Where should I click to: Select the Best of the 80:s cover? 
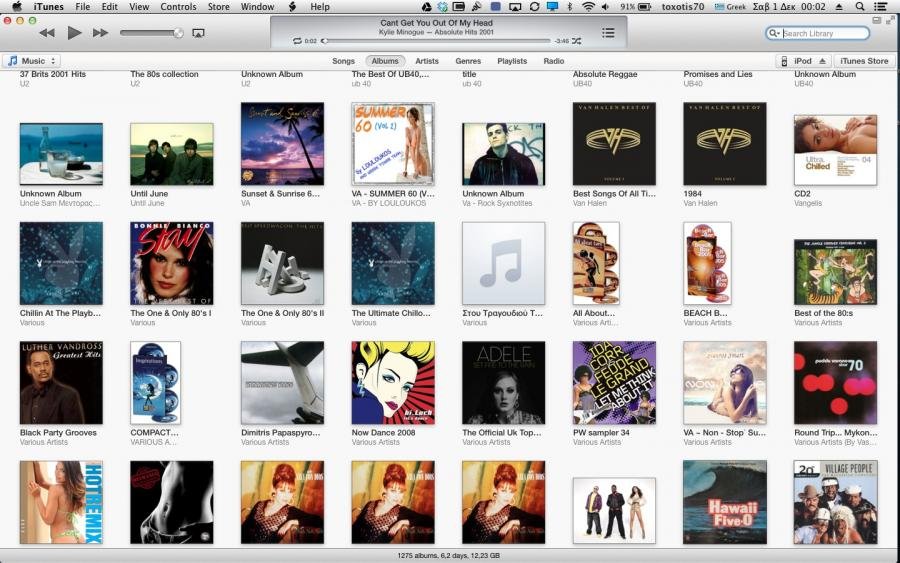tap(836, 272)
